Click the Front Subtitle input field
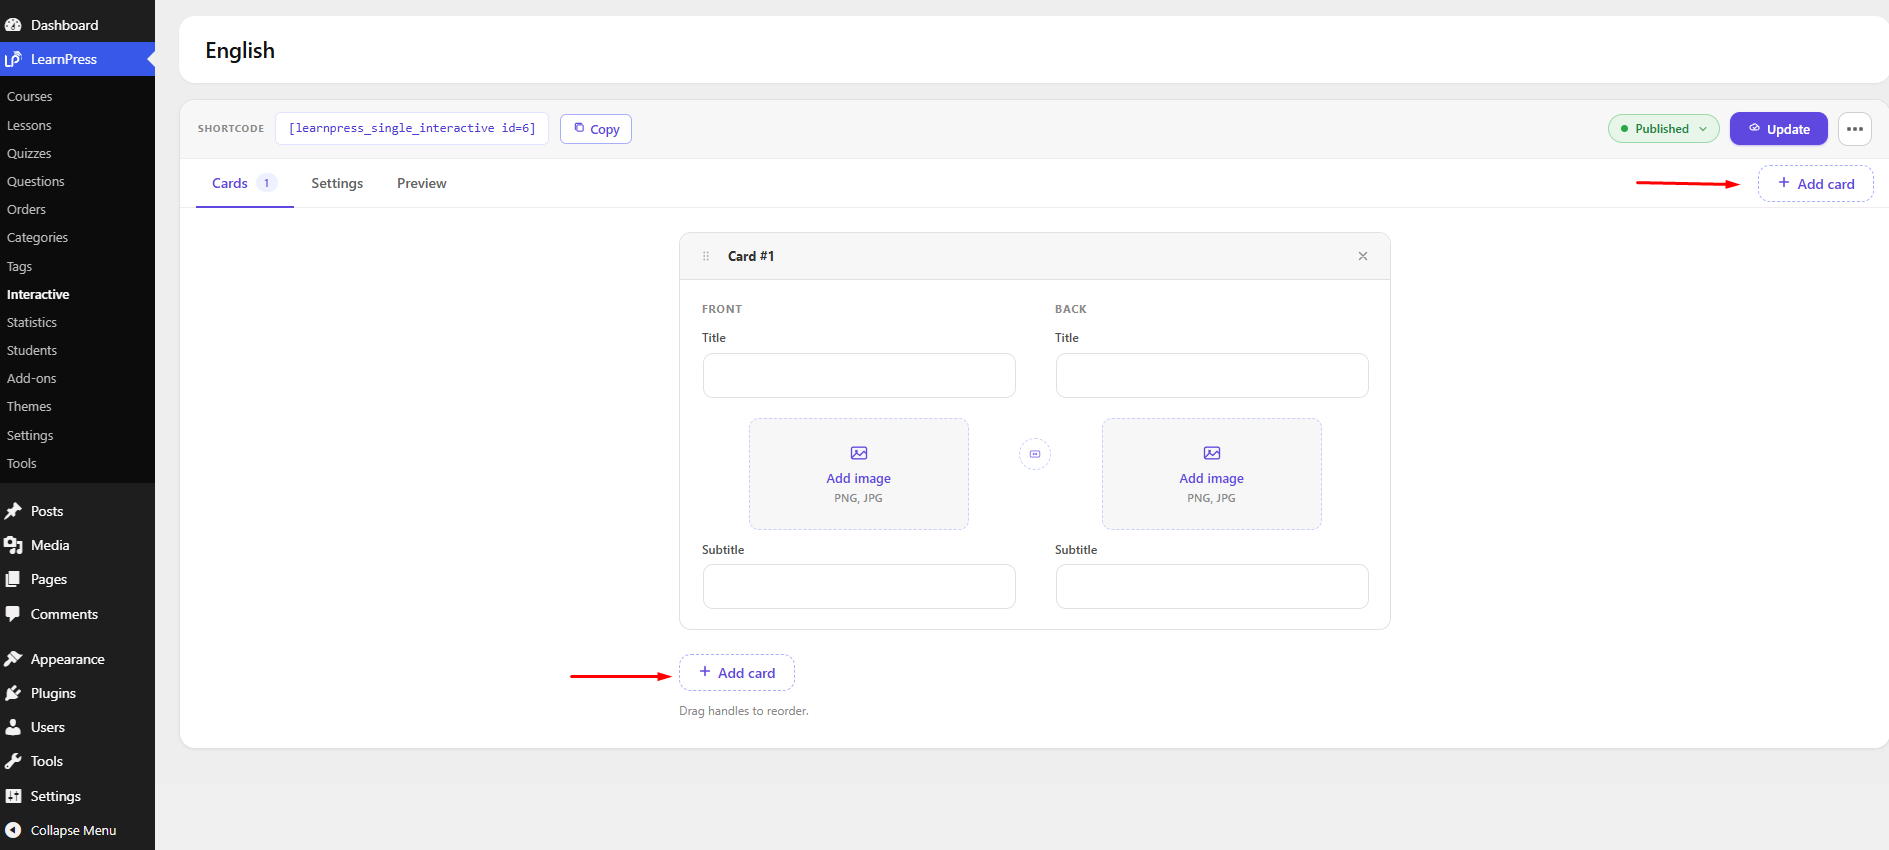Image resolution: width=1889 pixels, height=850 pixels. (x=859, y=586)
